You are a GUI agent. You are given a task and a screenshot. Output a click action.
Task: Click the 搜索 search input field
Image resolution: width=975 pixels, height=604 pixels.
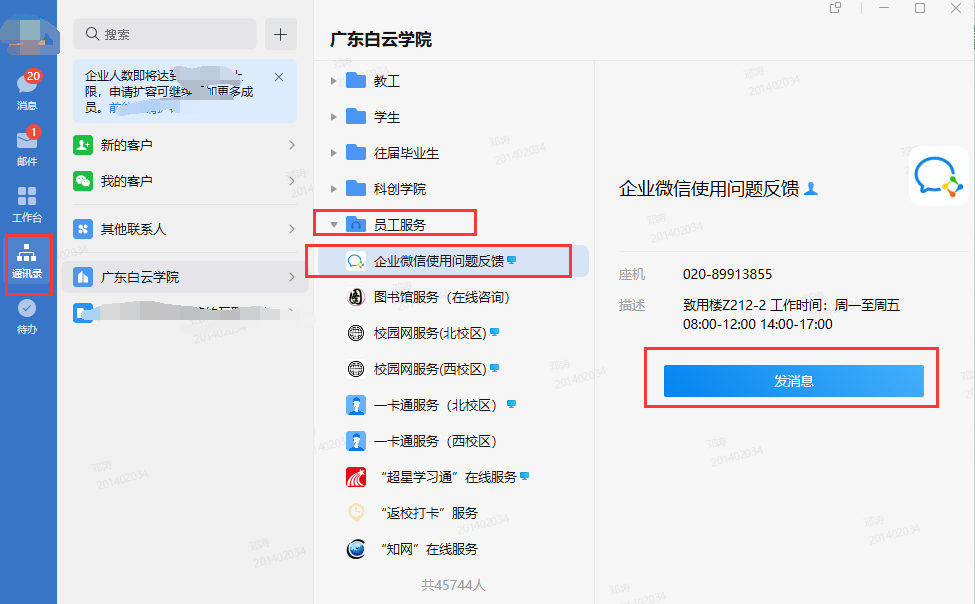[170, 34]
